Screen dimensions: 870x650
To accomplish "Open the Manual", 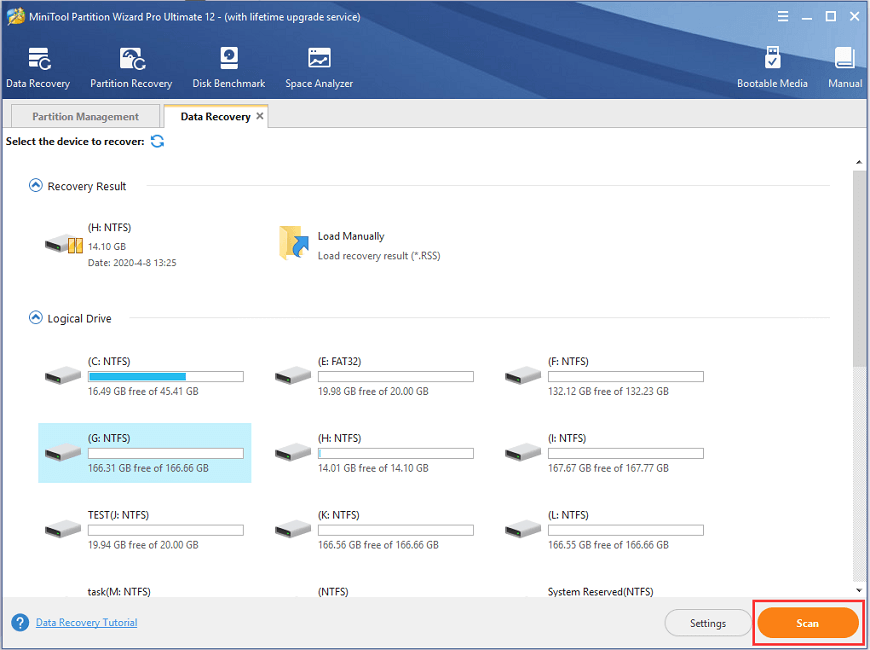I will (844, 68).
